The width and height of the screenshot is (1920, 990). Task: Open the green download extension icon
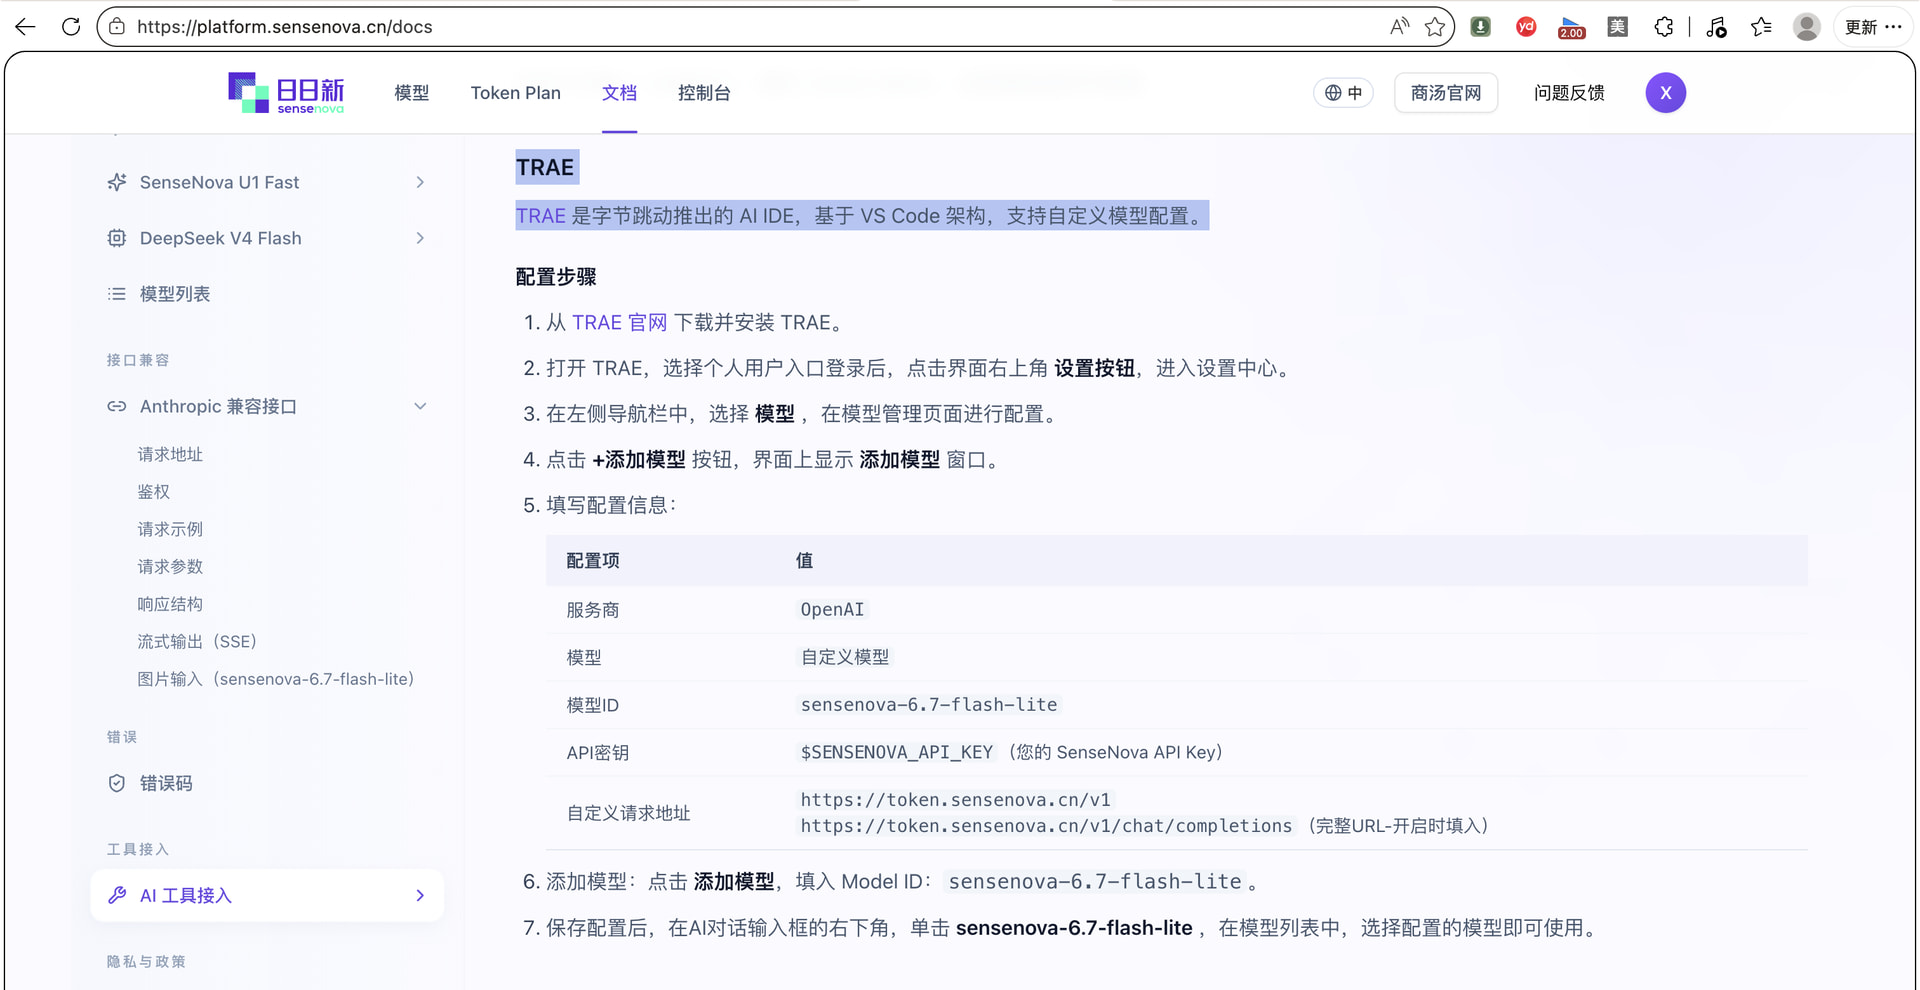point(1481,27)
